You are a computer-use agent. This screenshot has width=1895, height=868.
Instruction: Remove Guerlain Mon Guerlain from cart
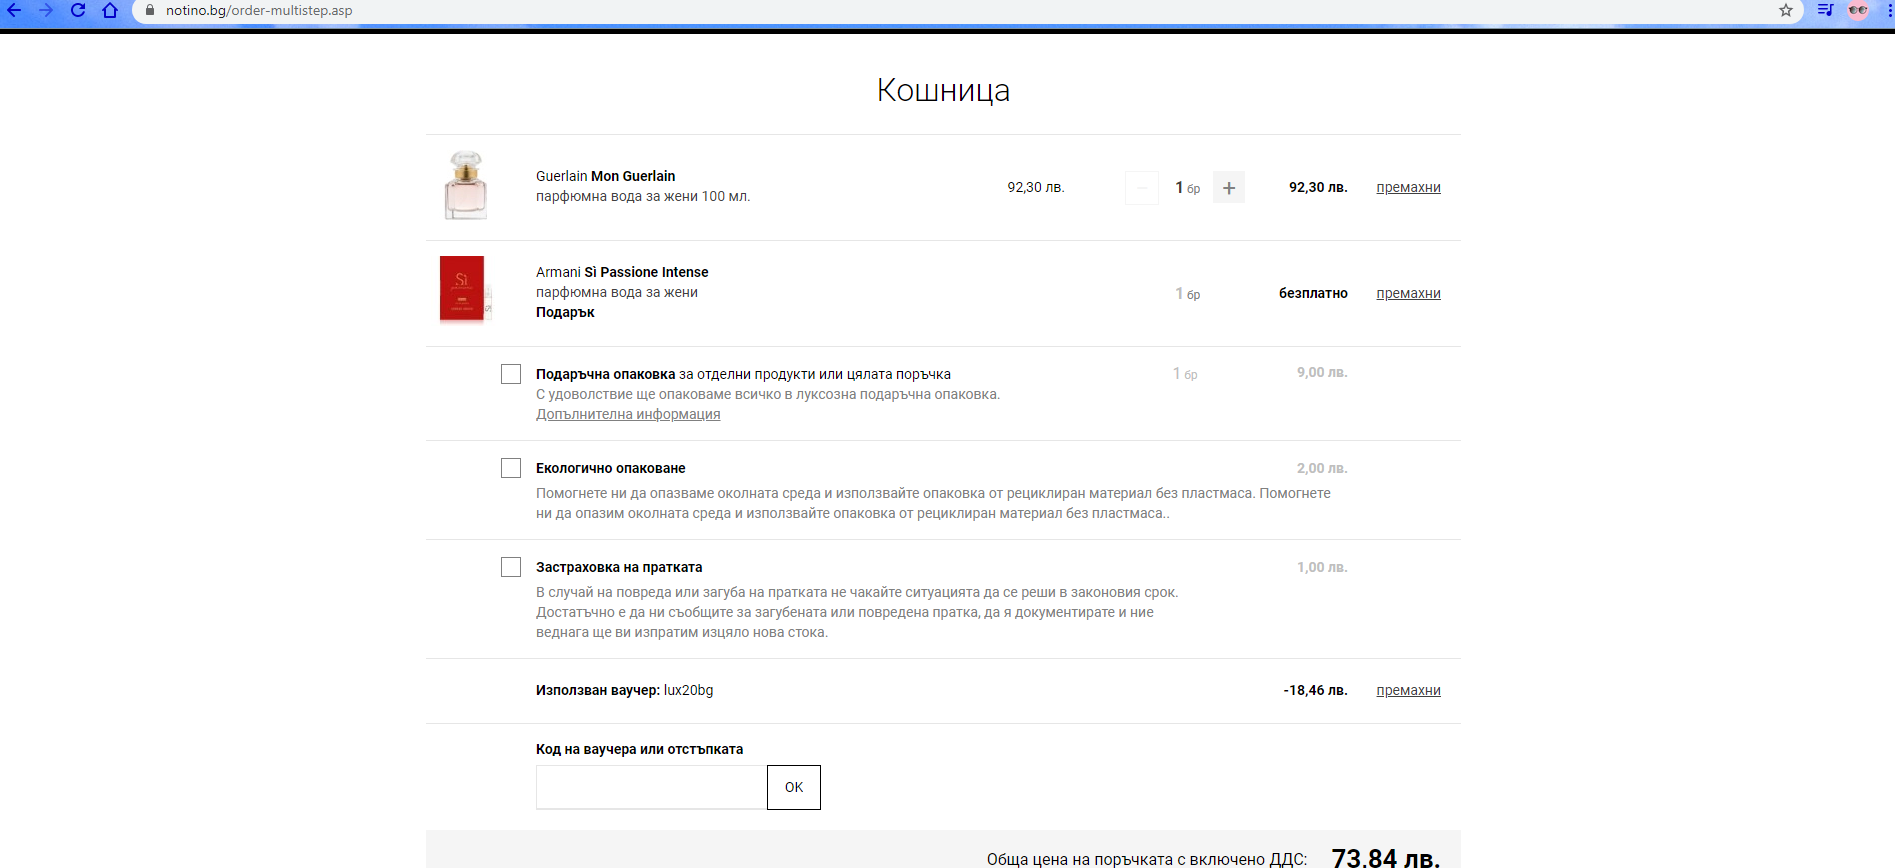point(1408,187)
